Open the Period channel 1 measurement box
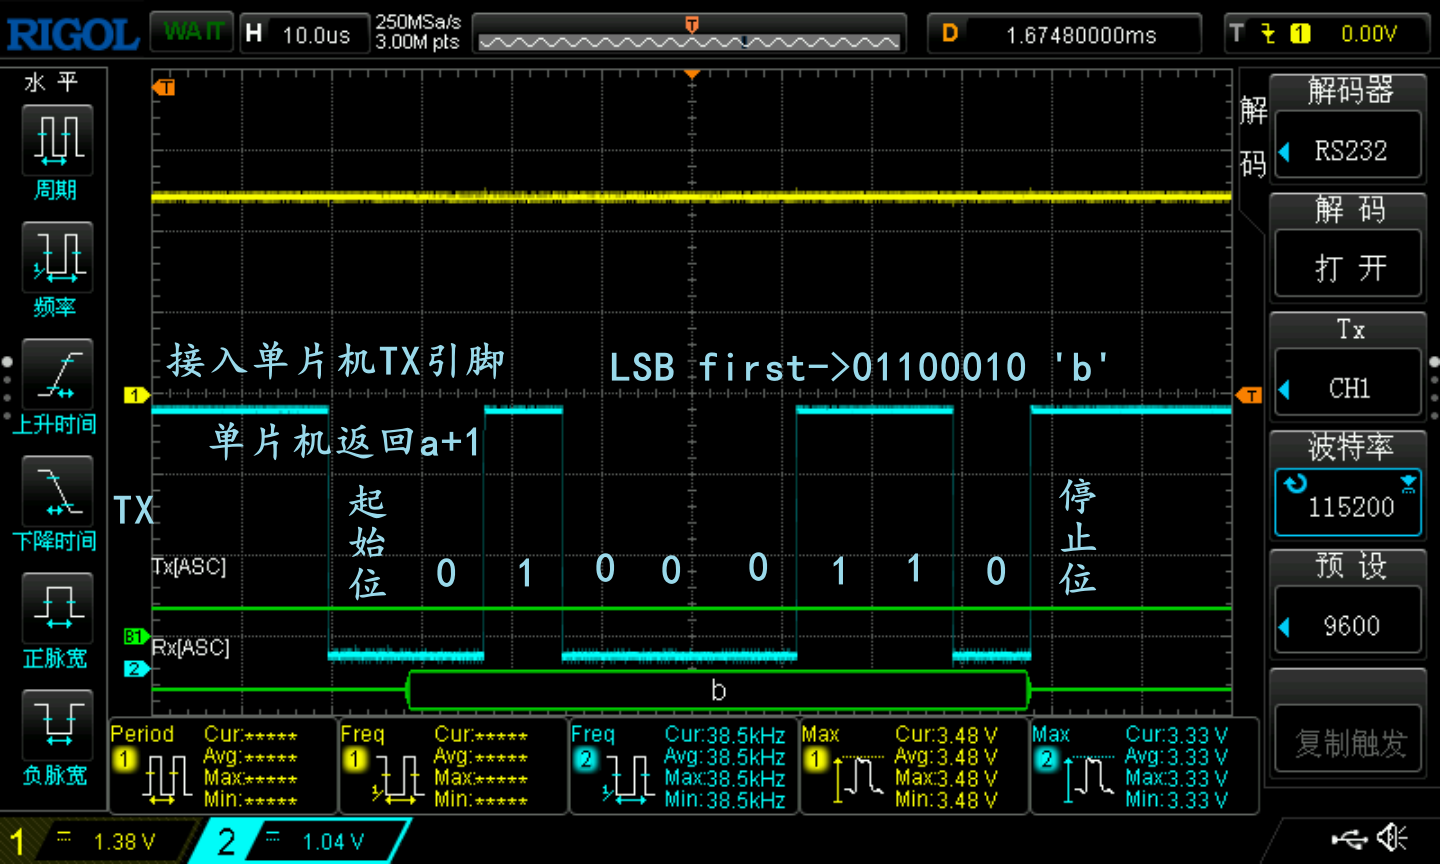 point(223,766)
